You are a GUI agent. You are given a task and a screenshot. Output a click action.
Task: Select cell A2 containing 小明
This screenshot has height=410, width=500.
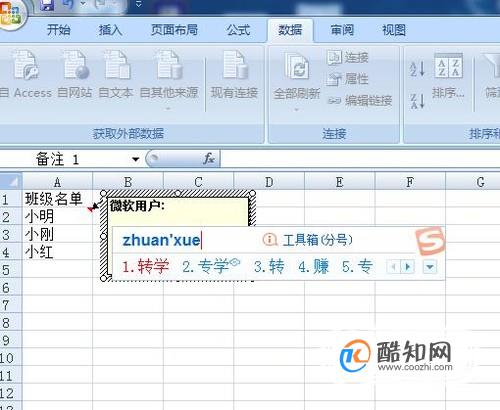[x=57, y=217]
